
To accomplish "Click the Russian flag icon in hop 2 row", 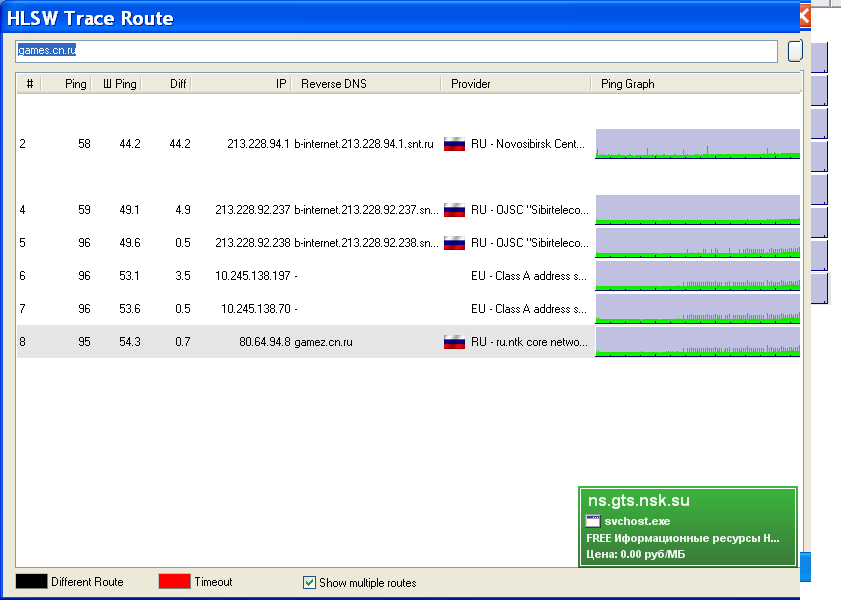I will point(455,144).
